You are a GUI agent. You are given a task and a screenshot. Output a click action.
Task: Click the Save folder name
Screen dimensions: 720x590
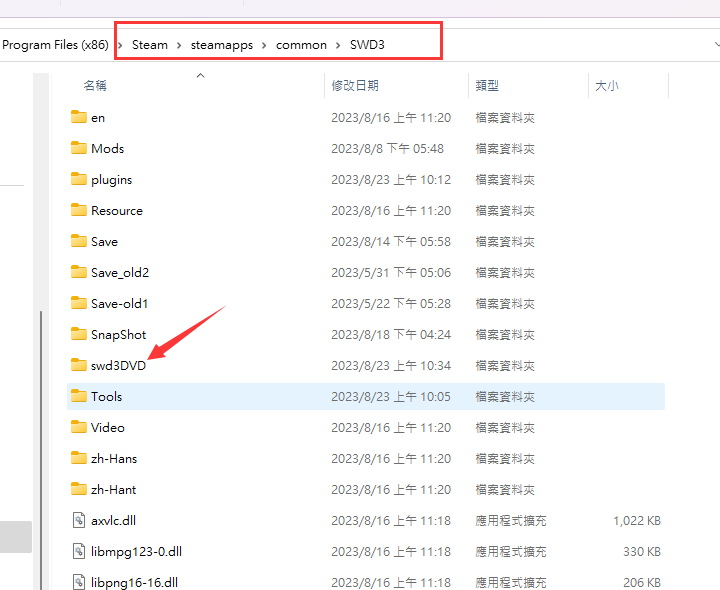coord(104,242)
